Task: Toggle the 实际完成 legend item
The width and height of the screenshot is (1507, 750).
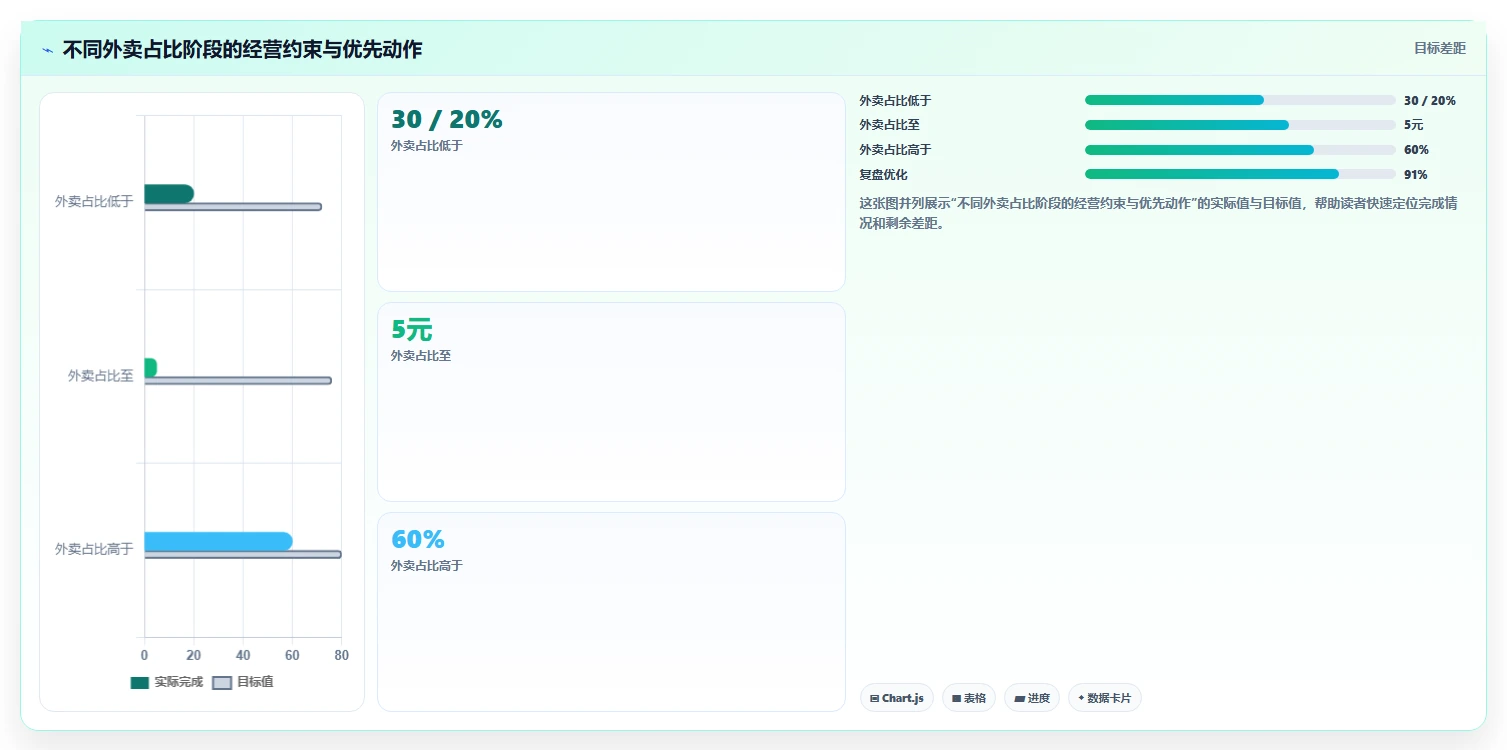Action: pyautogui.click(x=167, y=682)
